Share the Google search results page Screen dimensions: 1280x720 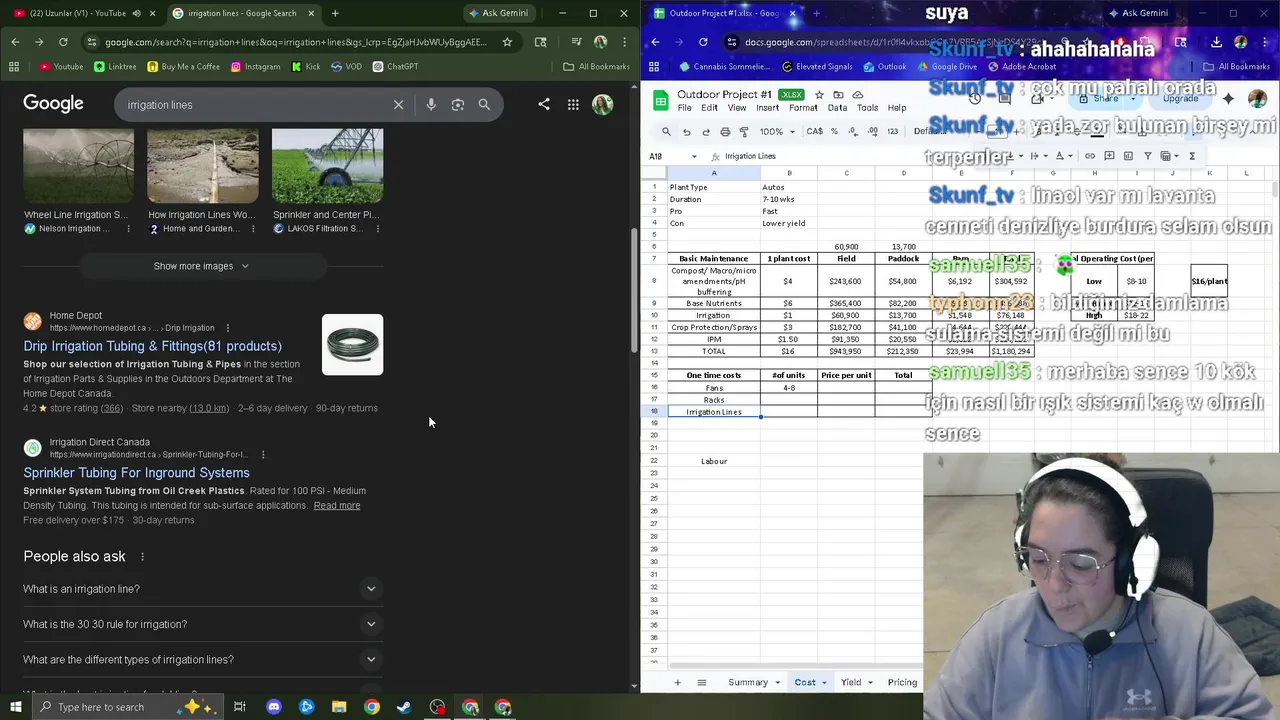tap(544, 104)
